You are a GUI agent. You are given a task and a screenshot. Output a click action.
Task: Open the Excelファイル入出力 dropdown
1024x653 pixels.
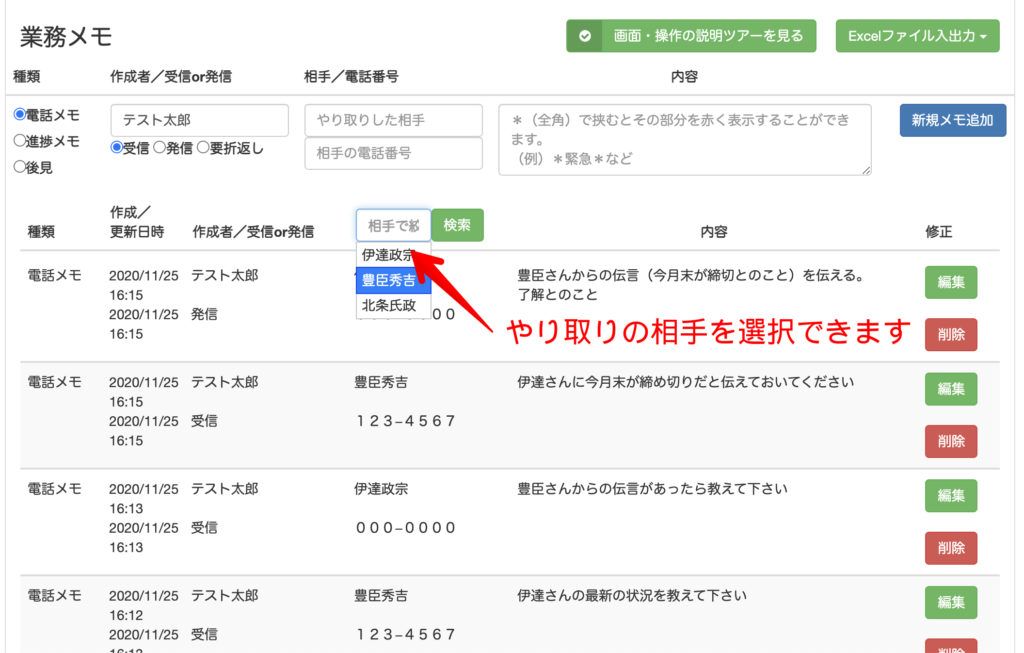pos(917,36)
